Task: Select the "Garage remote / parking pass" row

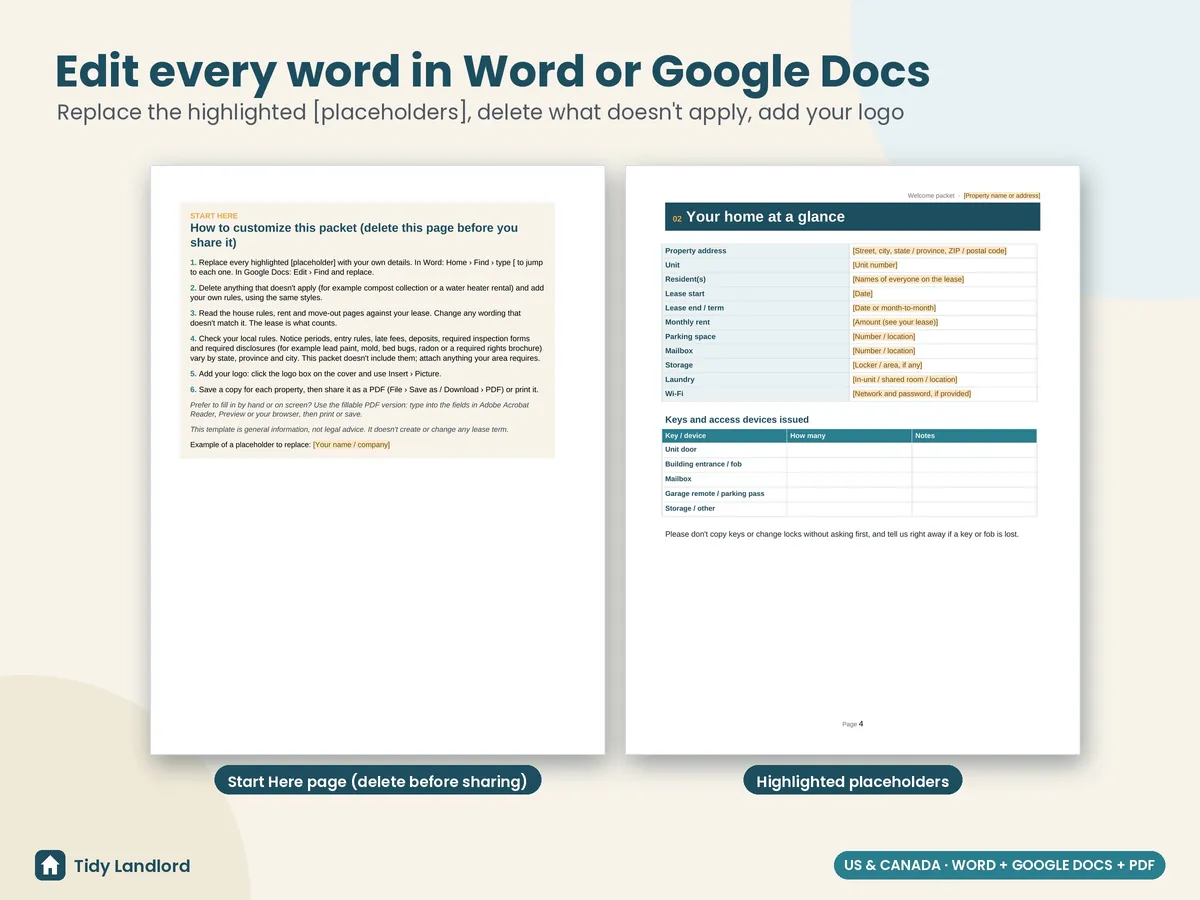Action: [849, 494]
